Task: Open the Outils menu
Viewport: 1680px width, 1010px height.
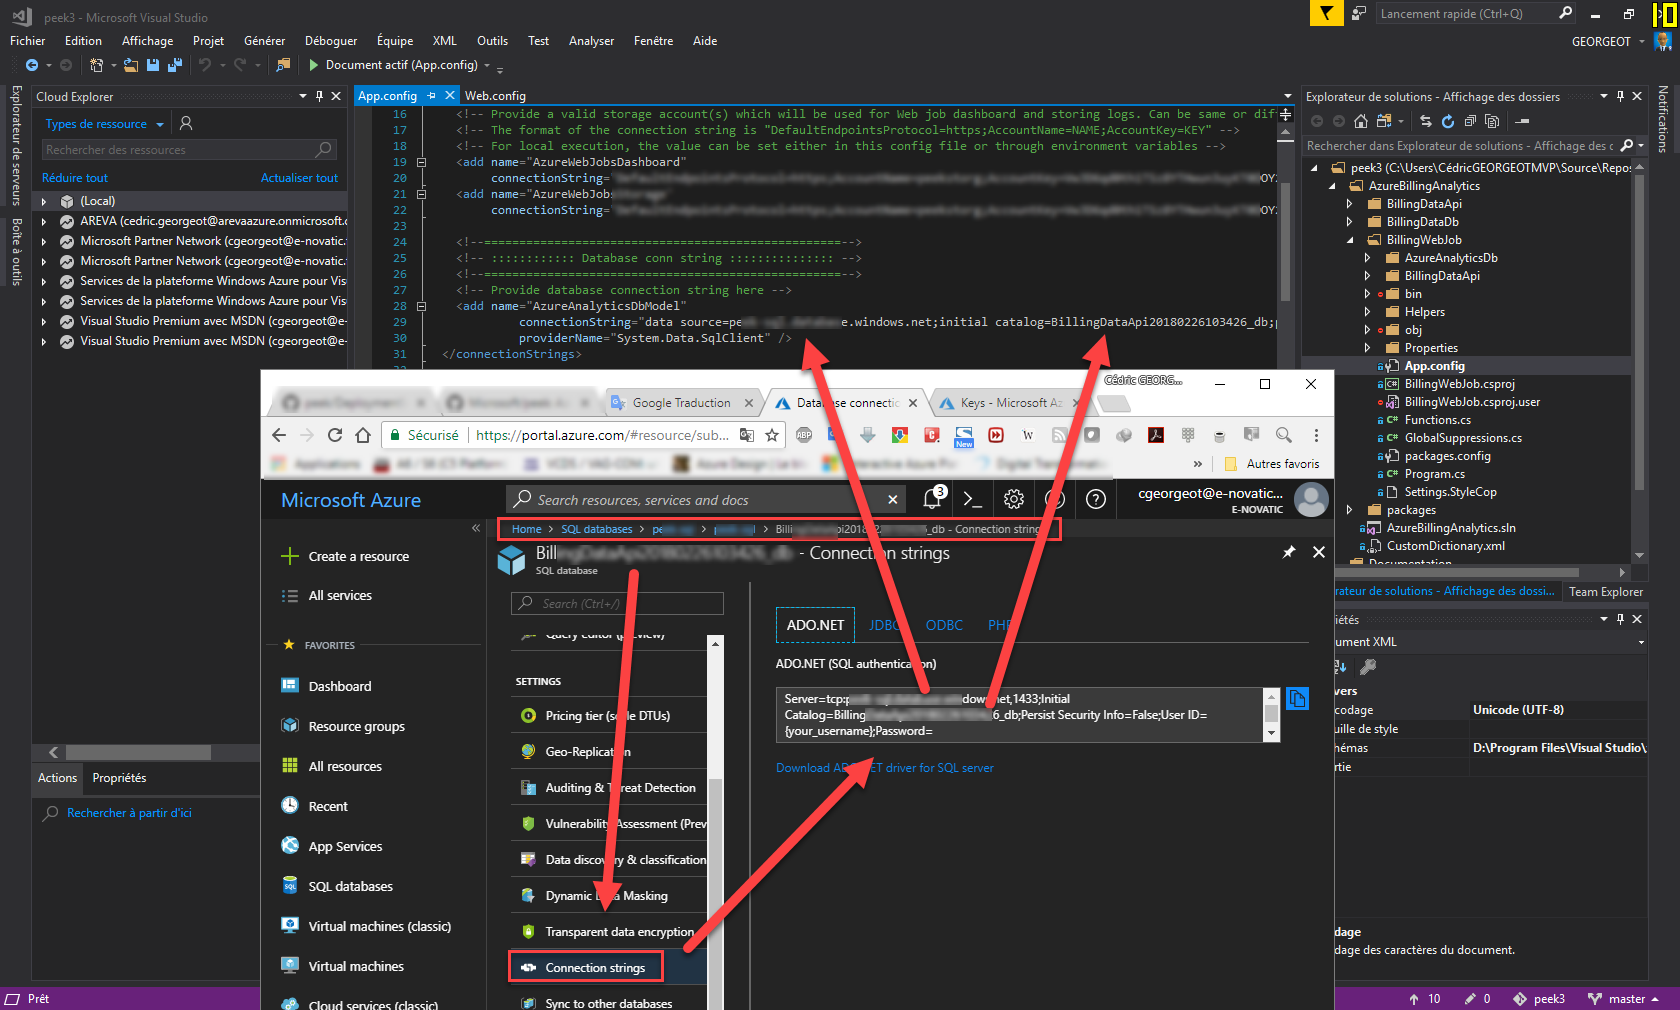Action: click(x=492, y=41)
